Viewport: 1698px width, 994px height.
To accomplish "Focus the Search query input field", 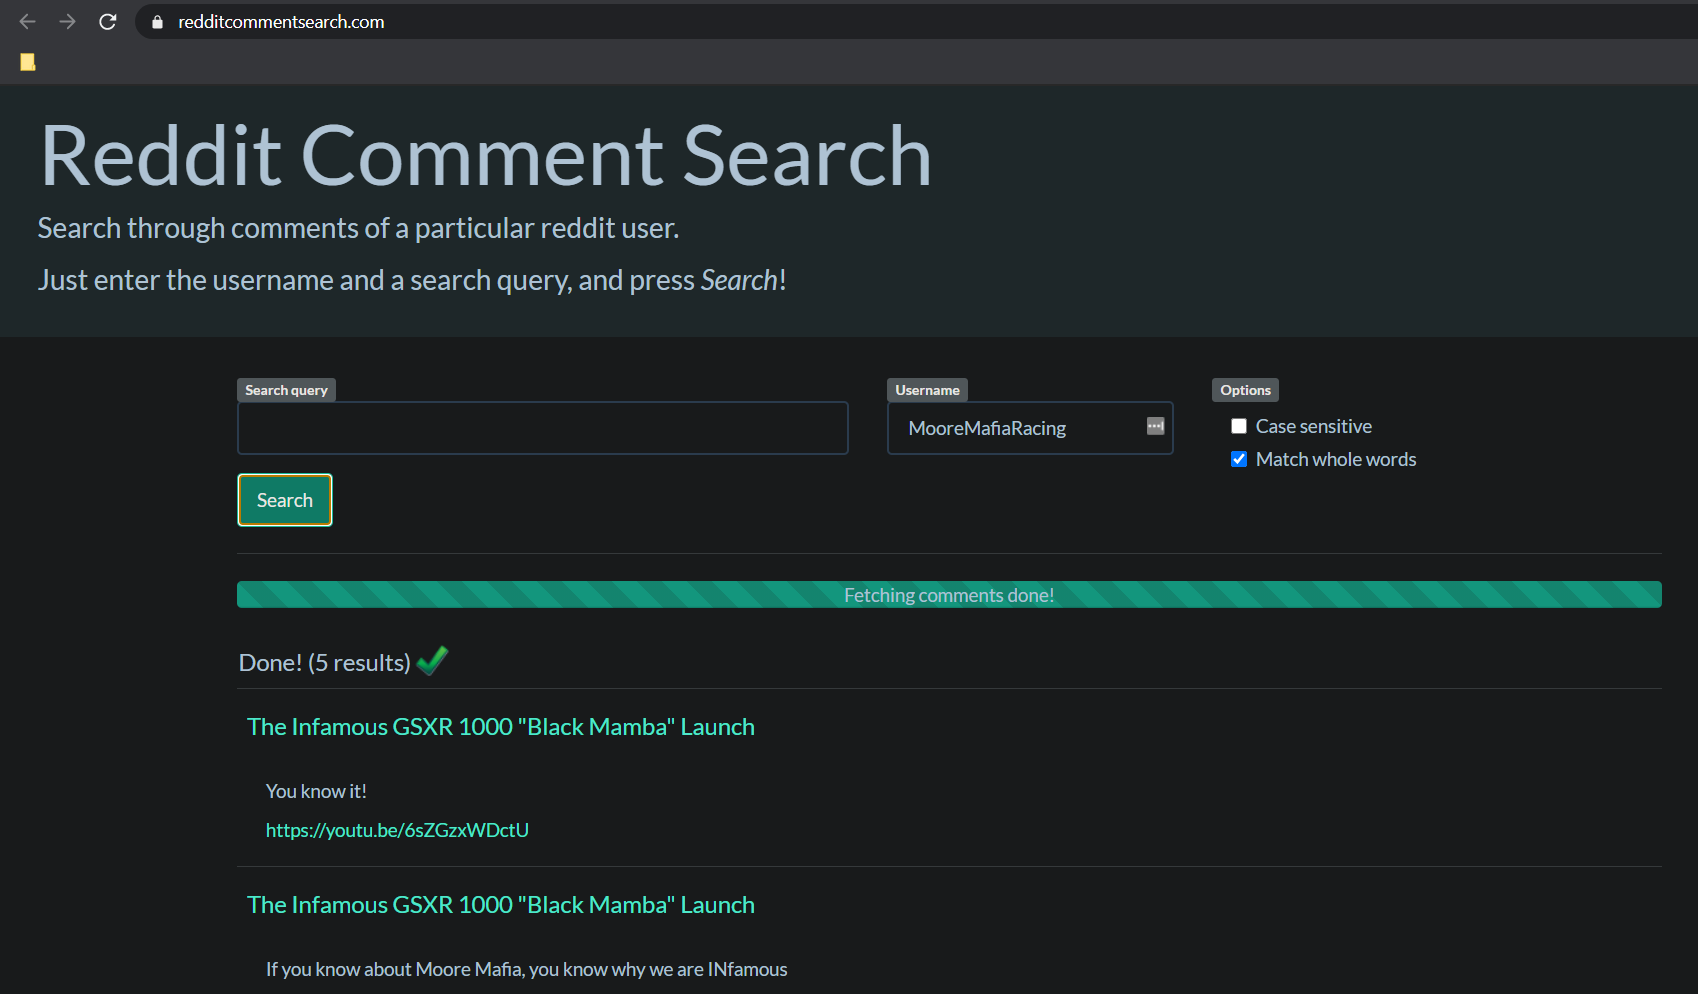I will (543, 428).
